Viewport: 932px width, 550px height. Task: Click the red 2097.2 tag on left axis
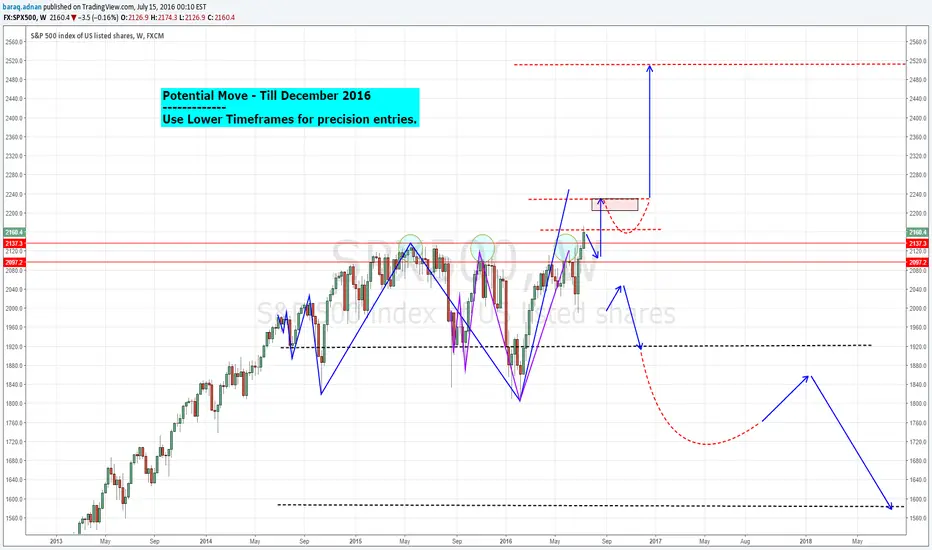click(x=14, y=262)
